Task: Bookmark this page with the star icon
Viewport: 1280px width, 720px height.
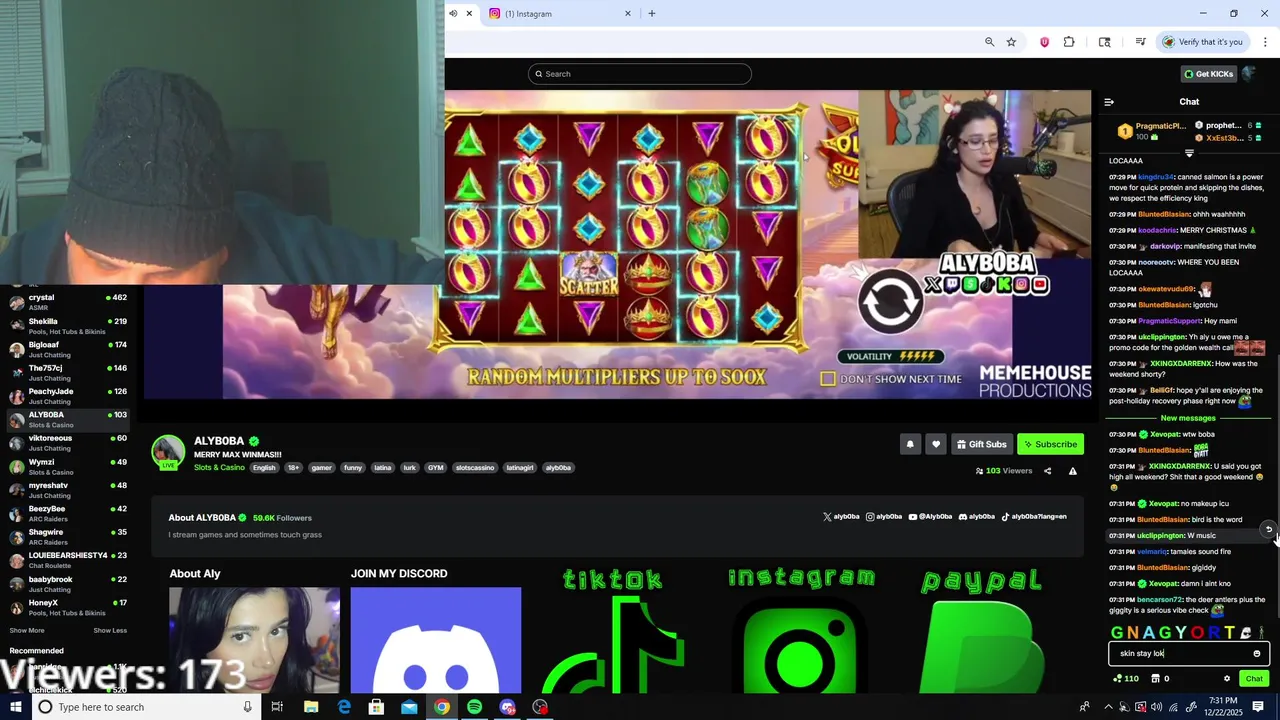Action: (x=1011, y=42)
